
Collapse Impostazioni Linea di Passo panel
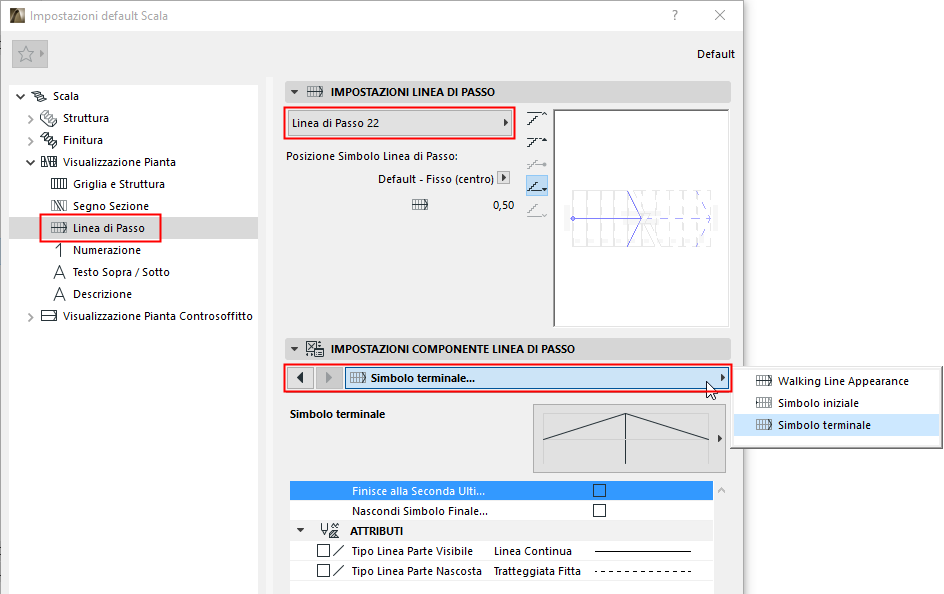(294, 92)
